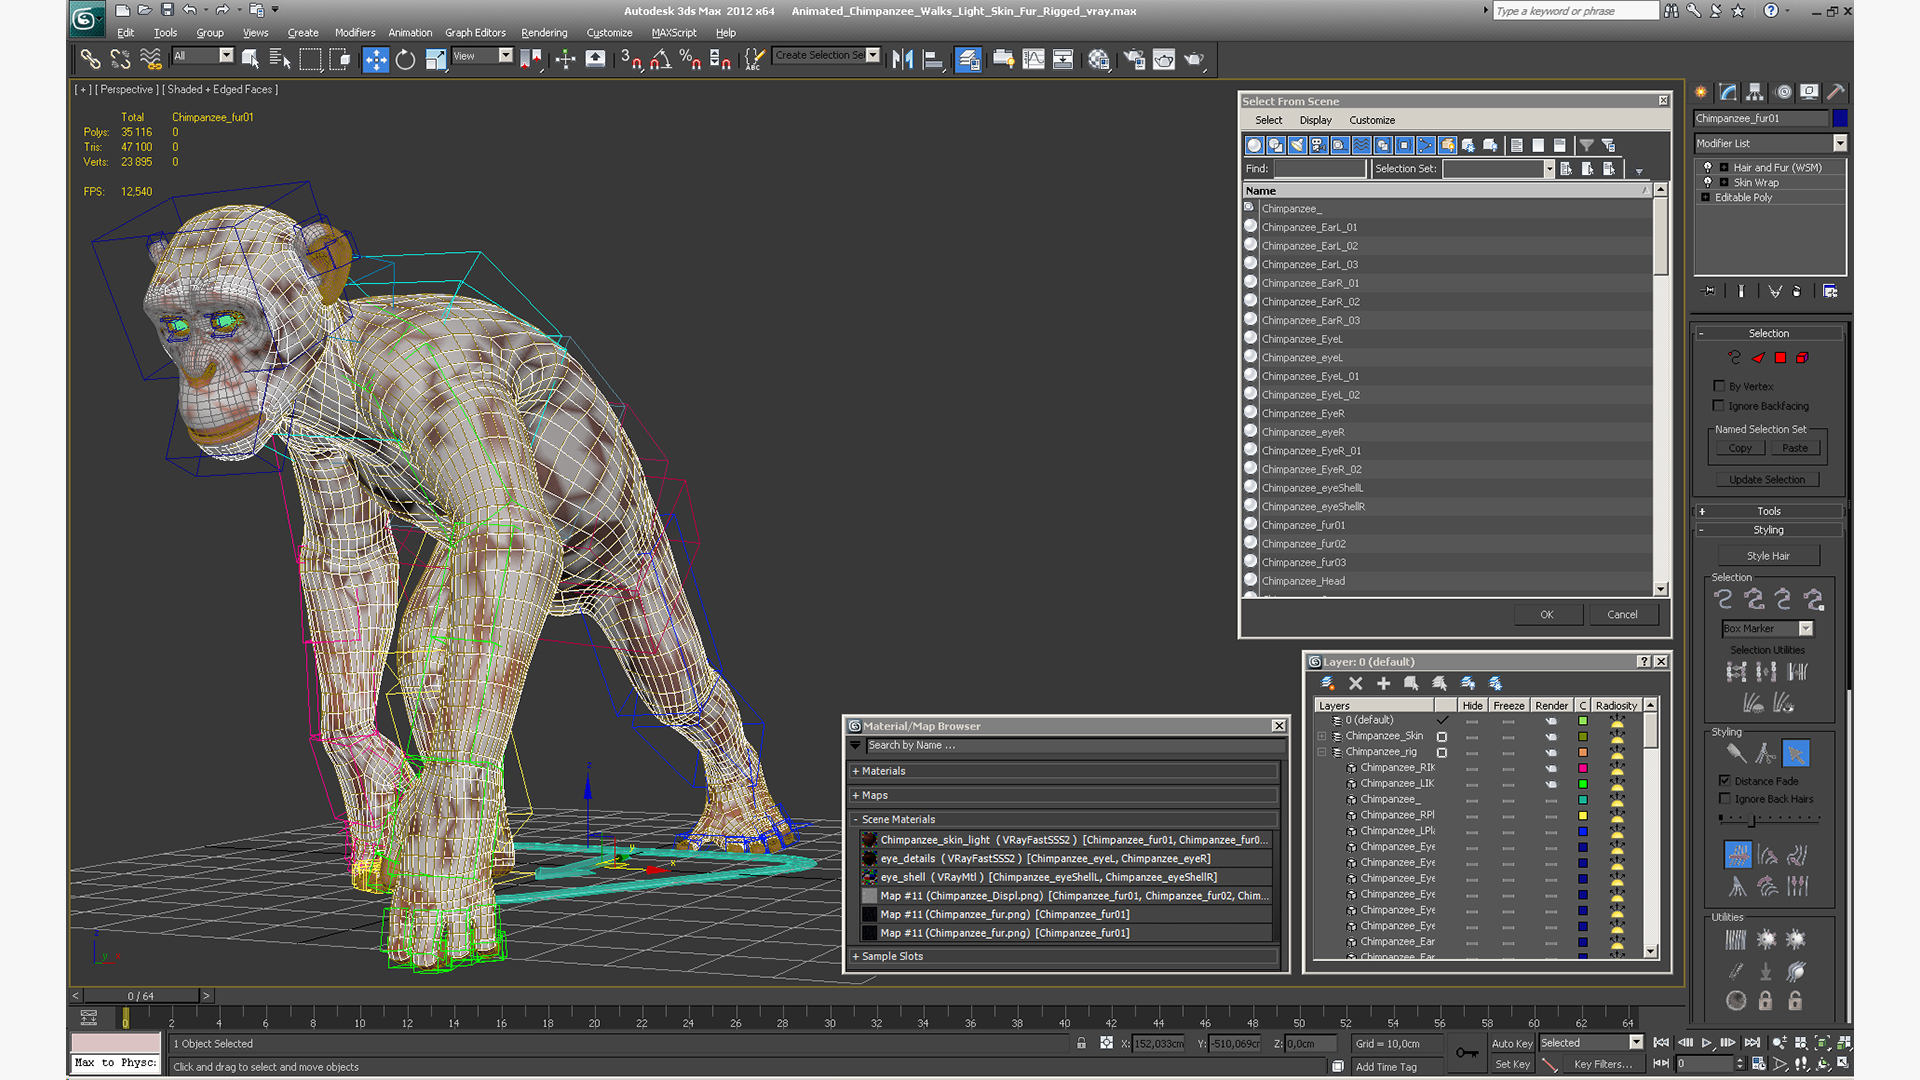Open the Mirror tool
Image resolution: width=1920 pixels, height=1080 pixels.
902,60
